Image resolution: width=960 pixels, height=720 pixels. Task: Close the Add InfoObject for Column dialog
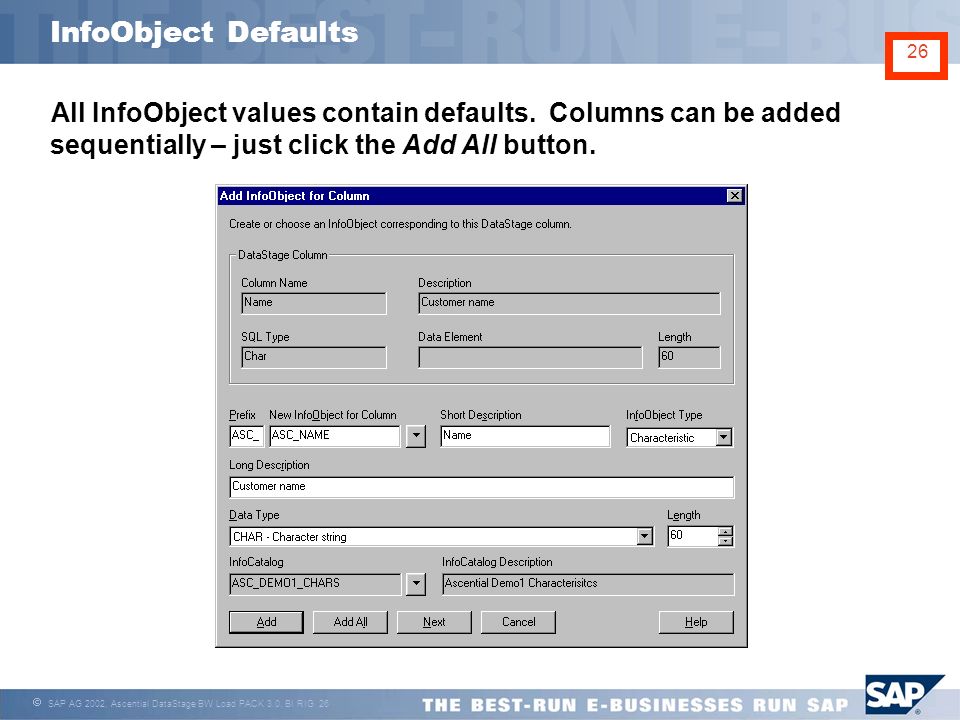pos(735,195)
